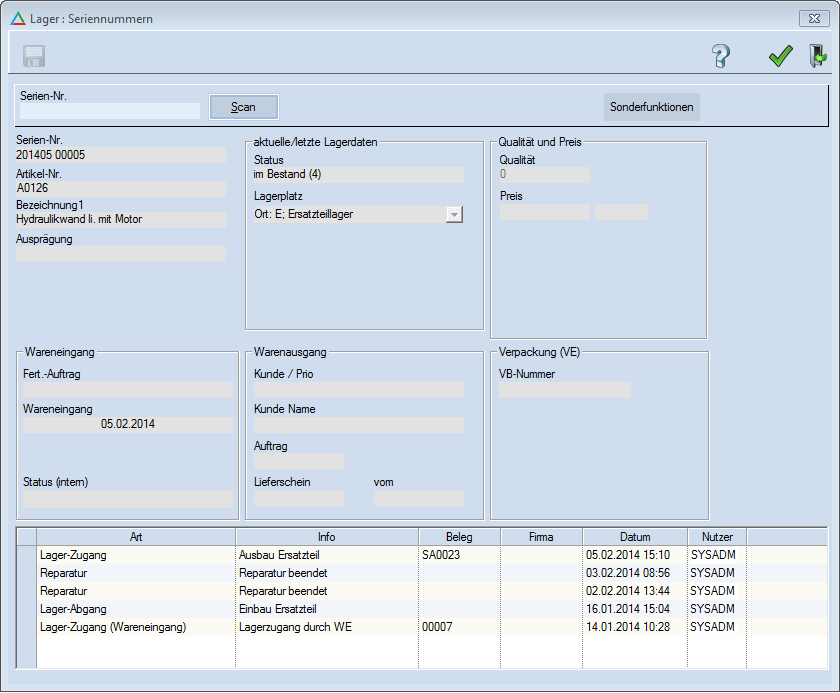Select Lager-Zugang (Wareneingang) row
Viewport: 840px width, 693px height.
pos(136,627)
